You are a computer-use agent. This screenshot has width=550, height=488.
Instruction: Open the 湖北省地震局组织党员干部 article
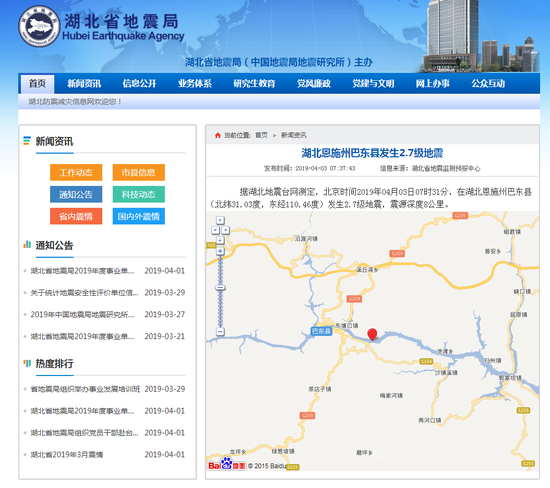click(x=84, y=433)
